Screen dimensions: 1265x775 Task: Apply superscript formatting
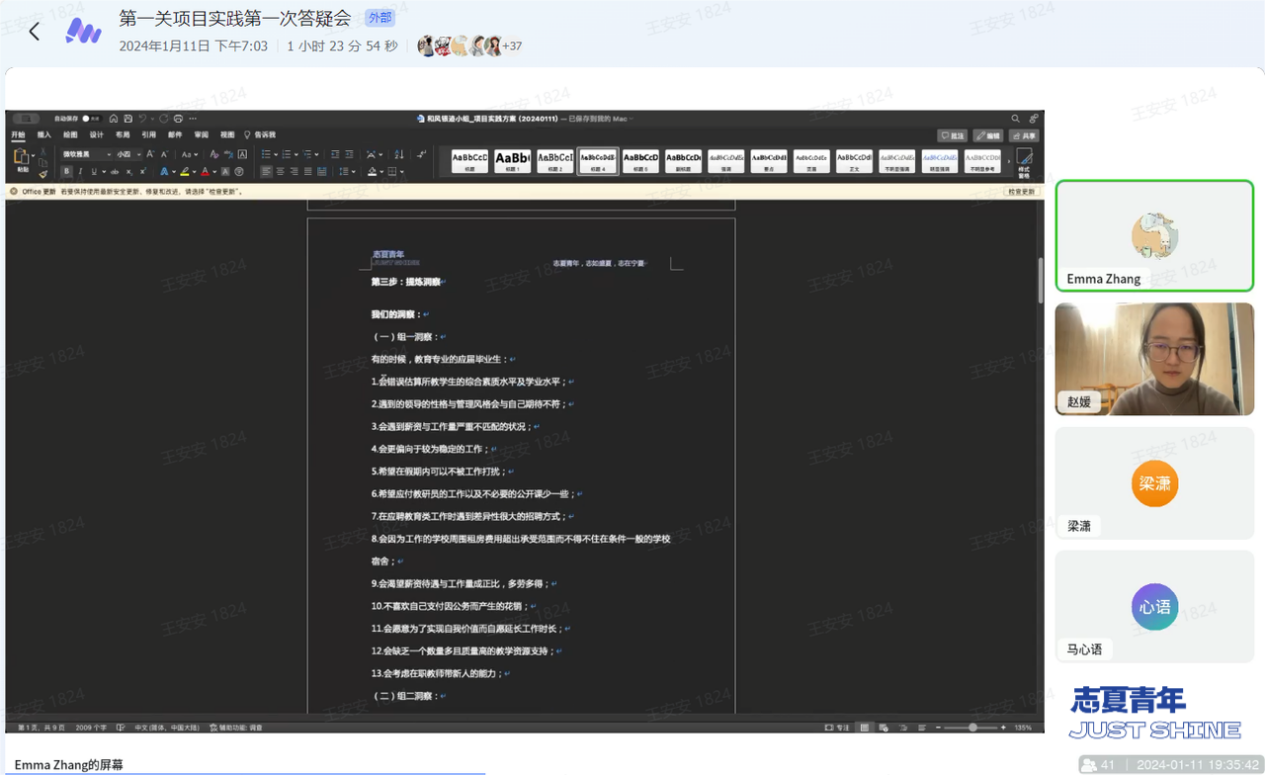(x=143, y=172)
